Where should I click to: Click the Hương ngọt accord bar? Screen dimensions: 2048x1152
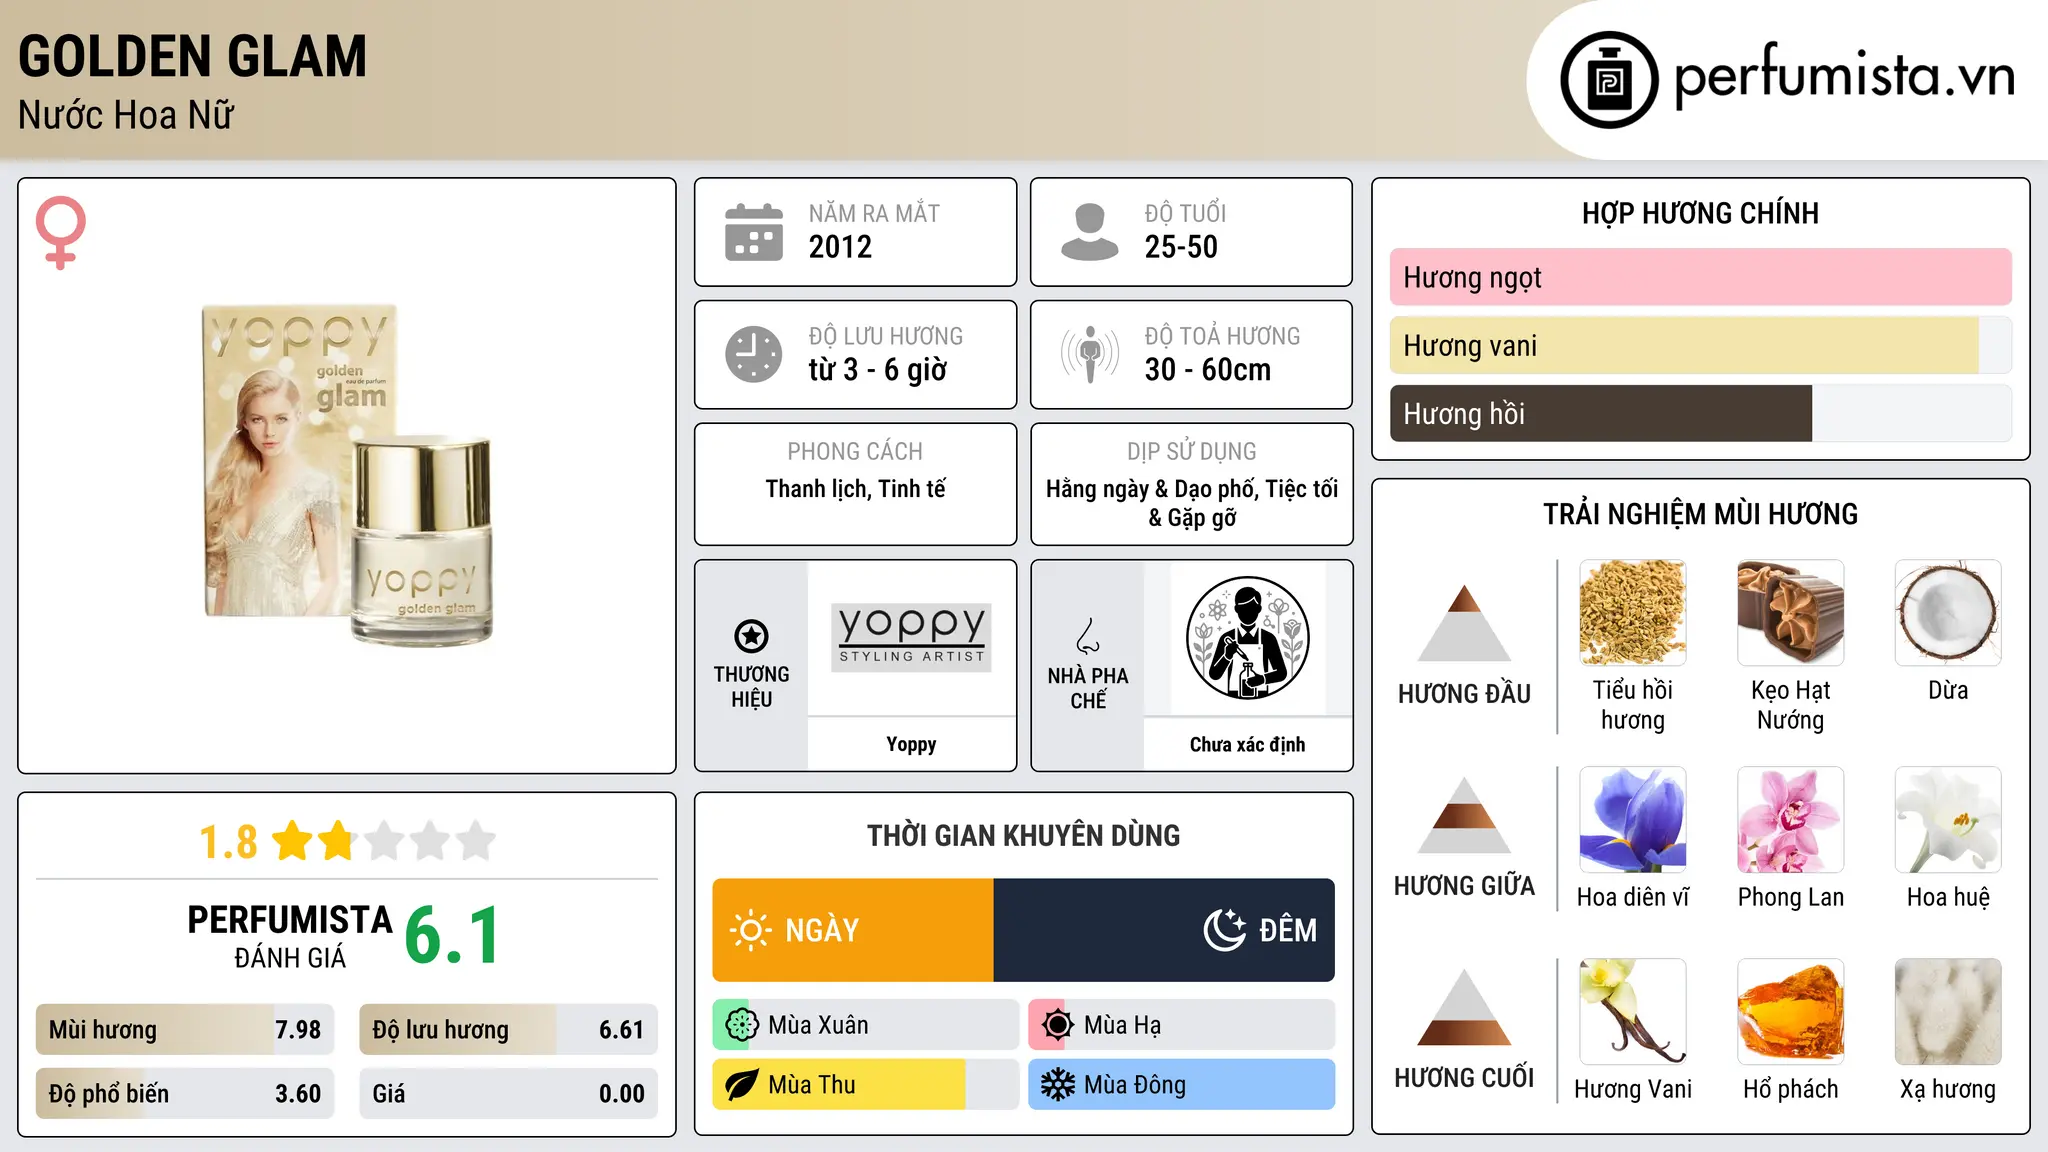pos(1700,277)
